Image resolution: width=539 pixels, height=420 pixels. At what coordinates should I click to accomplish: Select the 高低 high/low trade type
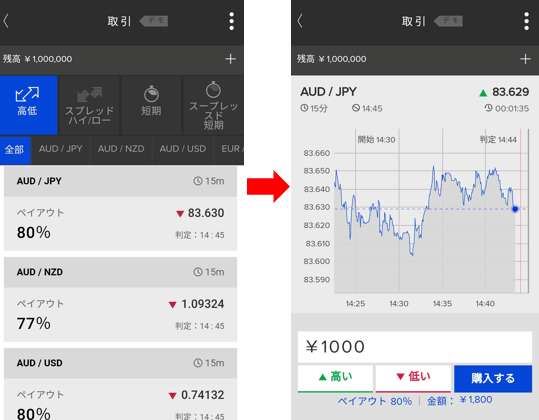(x=29, y=105)
